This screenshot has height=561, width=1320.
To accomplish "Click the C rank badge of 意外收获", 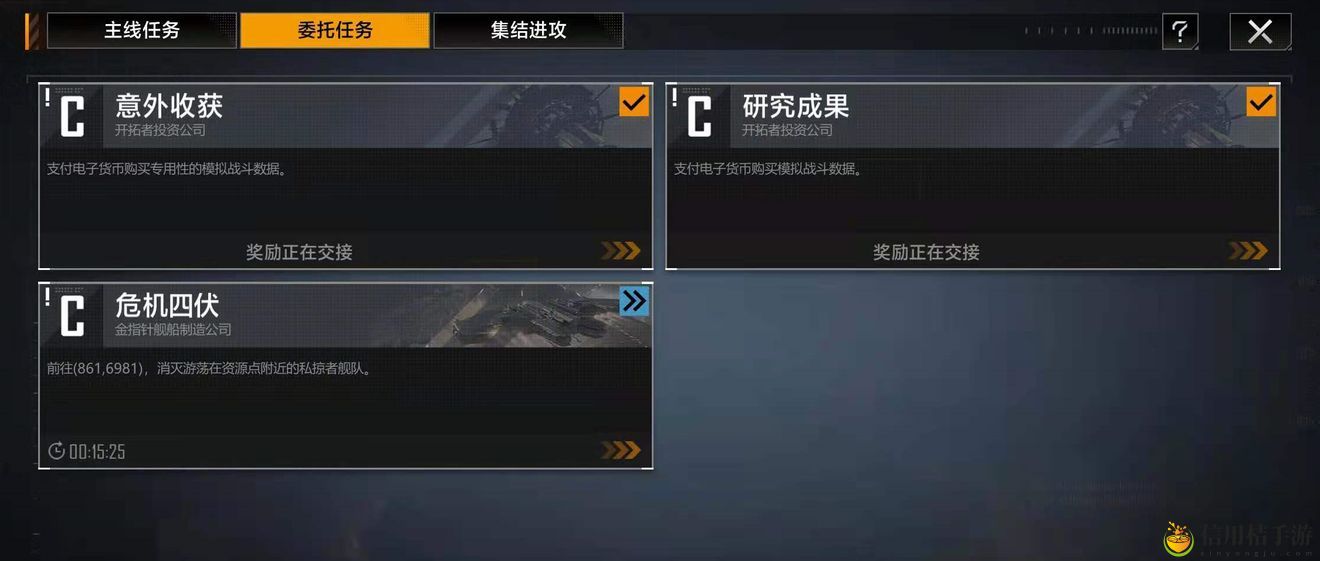I will pos(72,116).
